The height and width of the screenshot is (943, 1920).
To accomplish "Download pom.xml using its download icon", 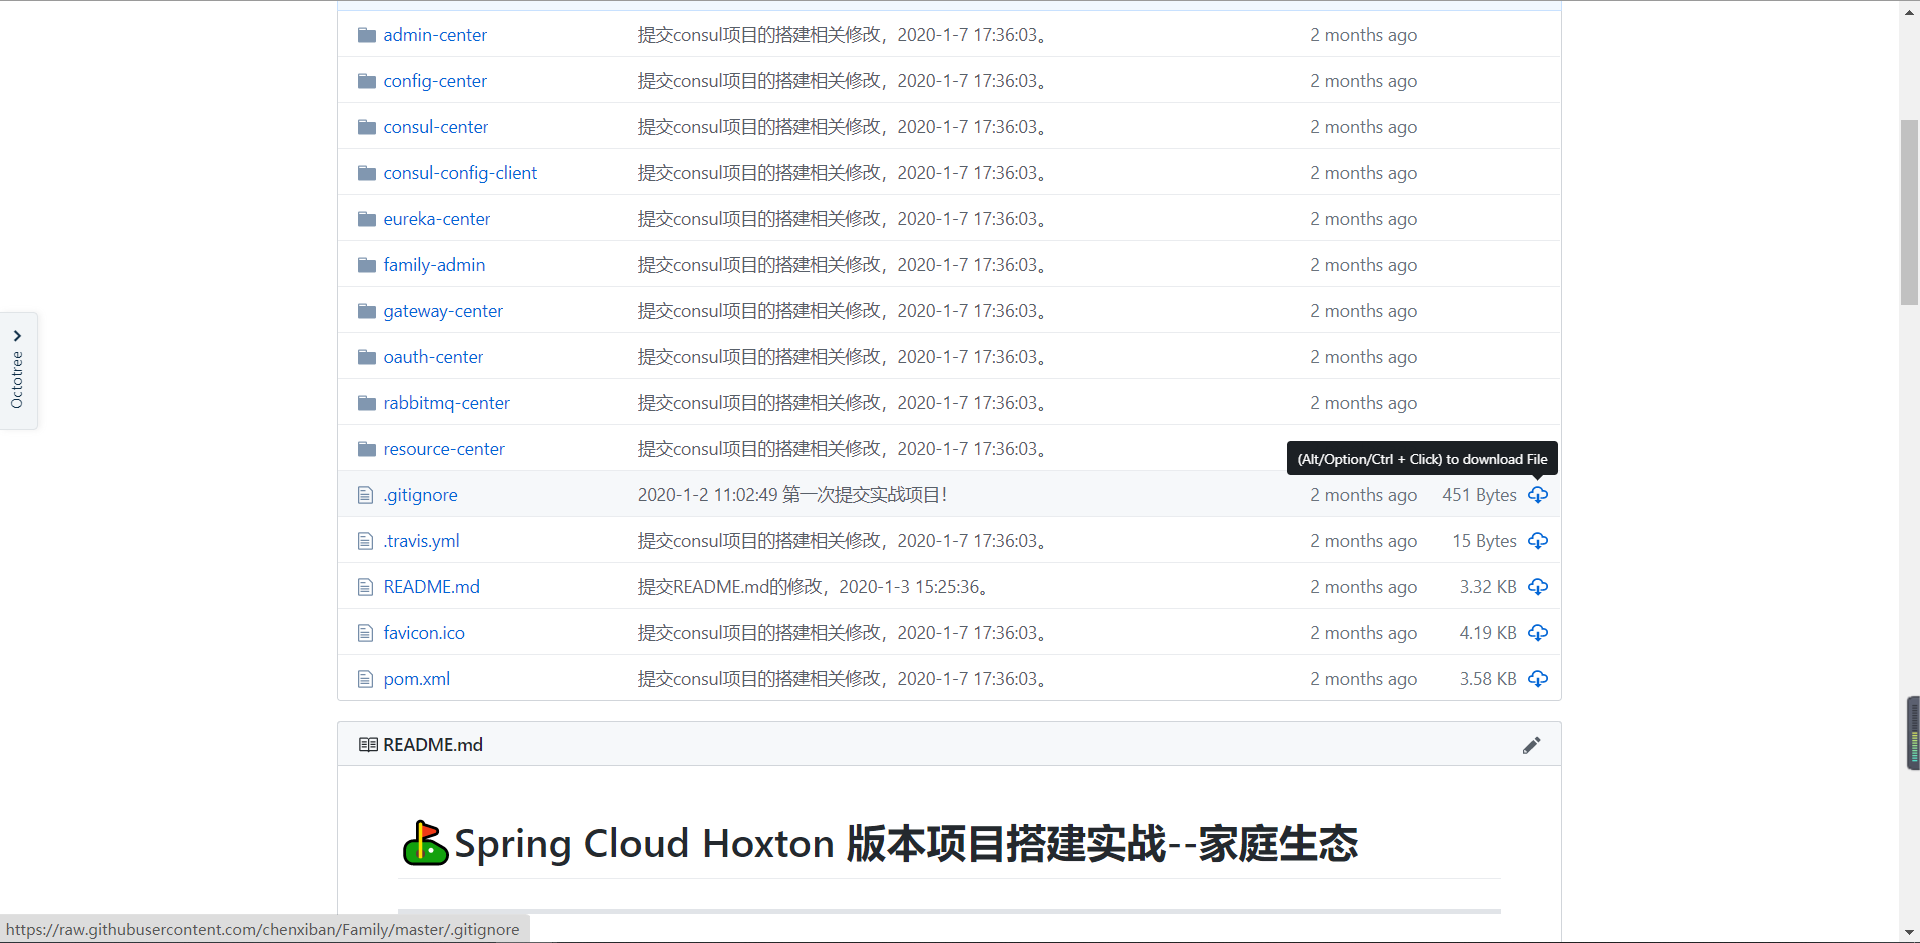I will (x=1538, y=679).
